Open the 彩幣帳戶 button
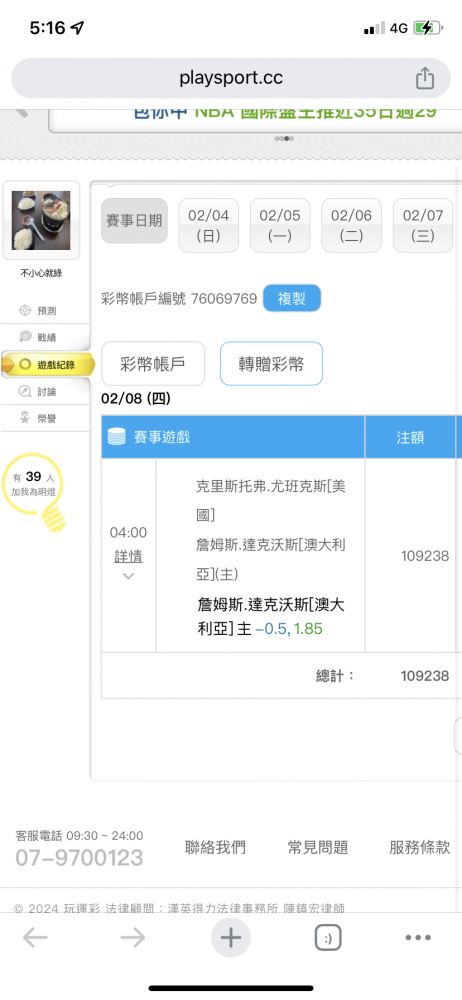The width and height of the screenshot is (462, 1000). coord(153,364)
